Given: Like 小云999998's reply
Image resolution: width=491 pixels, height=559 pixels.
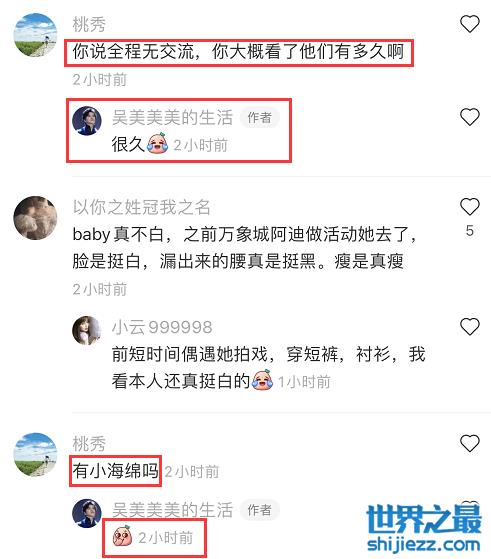Looking at the screenshot, I should (x=470, y=327).
